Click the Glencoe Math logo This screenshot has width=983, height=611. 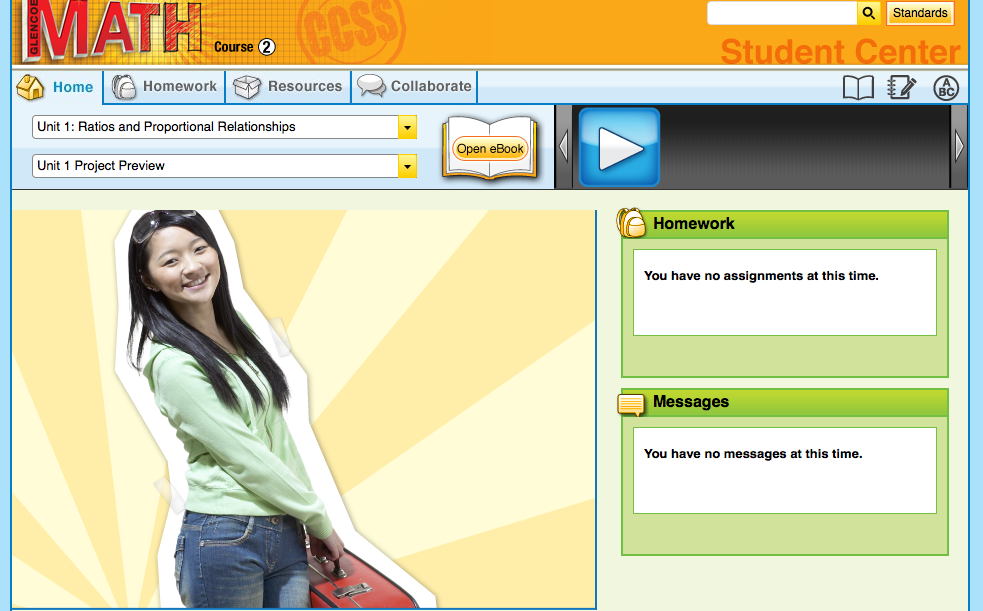coord(113,30)
